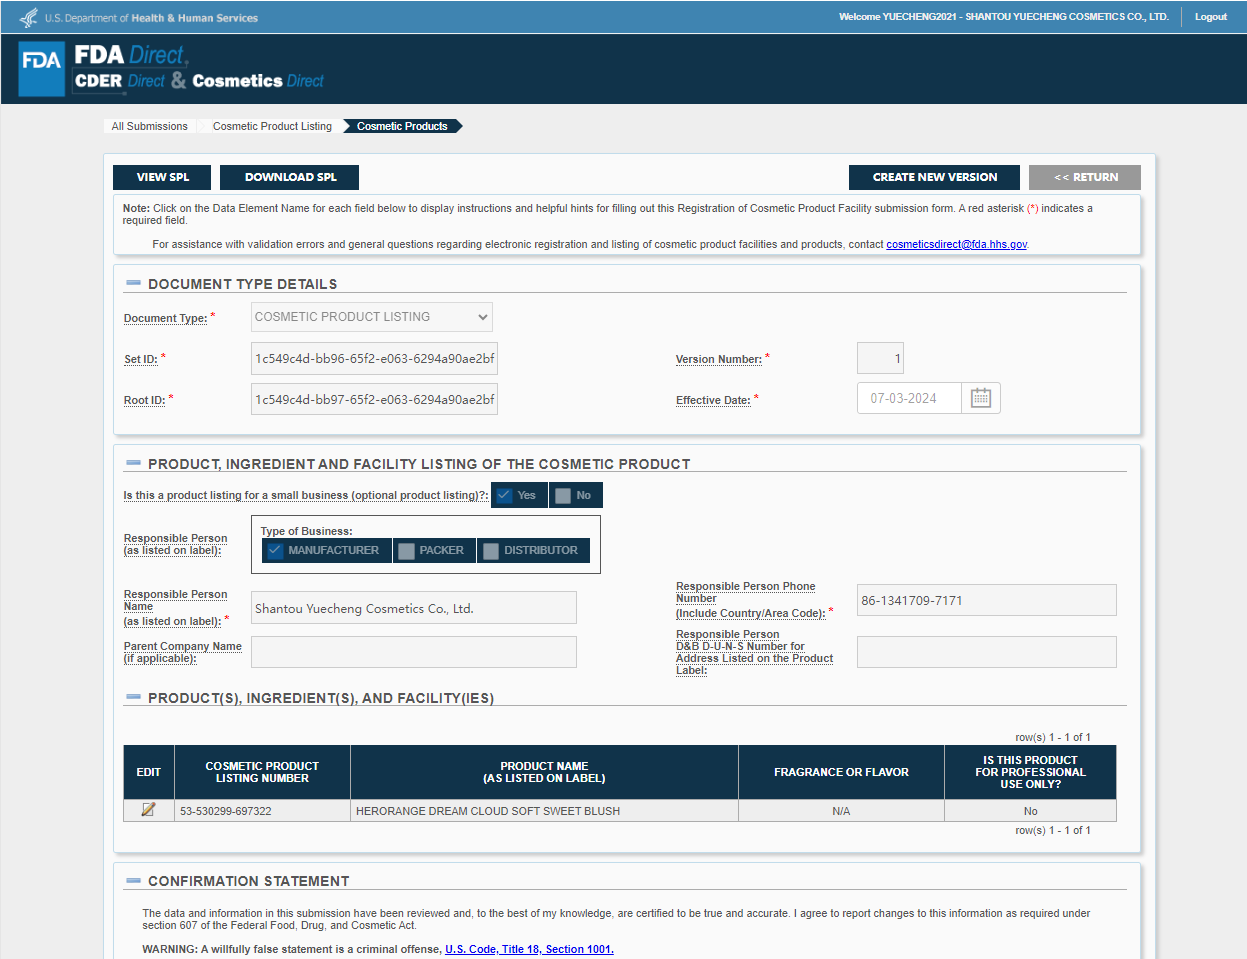Screen dimensions: 1247x959
Task: Click the Responsible Person Name input field
Action: [413, 608]
